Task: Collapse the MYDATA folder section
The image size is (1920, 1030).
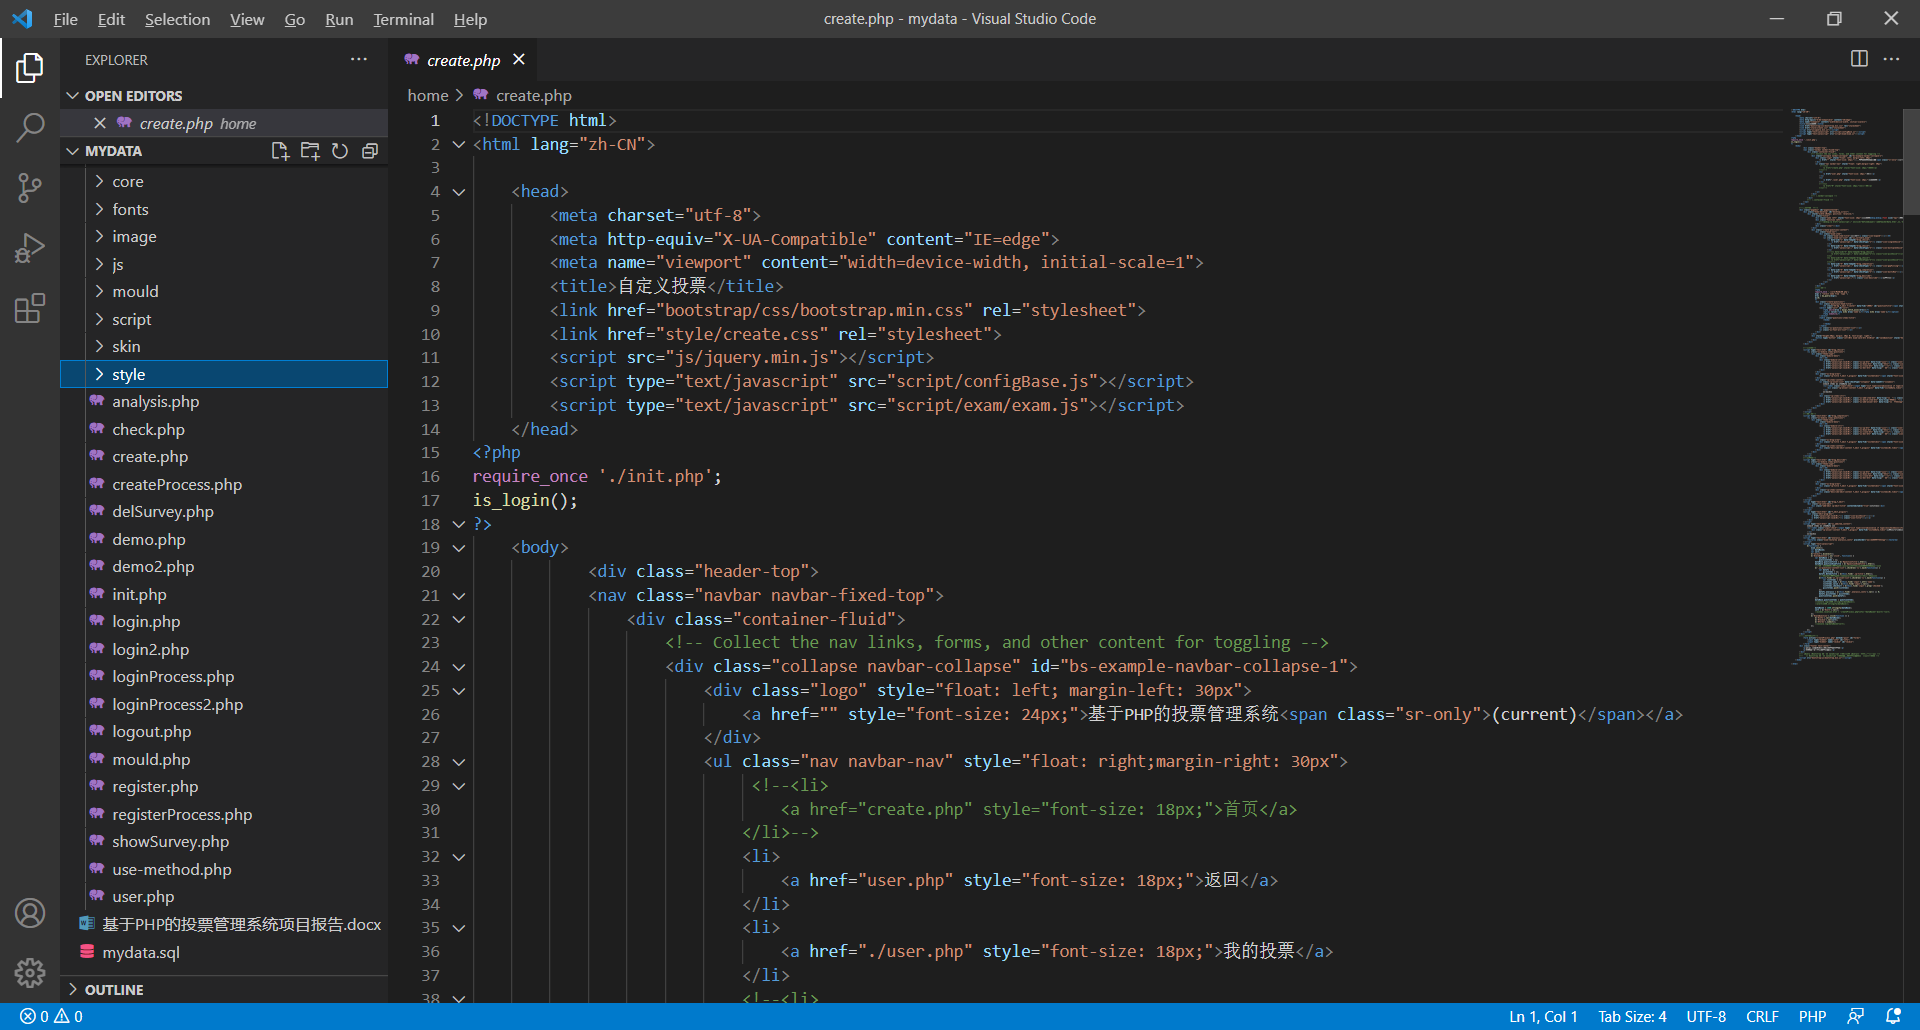Action: pyautogui.click(x=72, y=151)
